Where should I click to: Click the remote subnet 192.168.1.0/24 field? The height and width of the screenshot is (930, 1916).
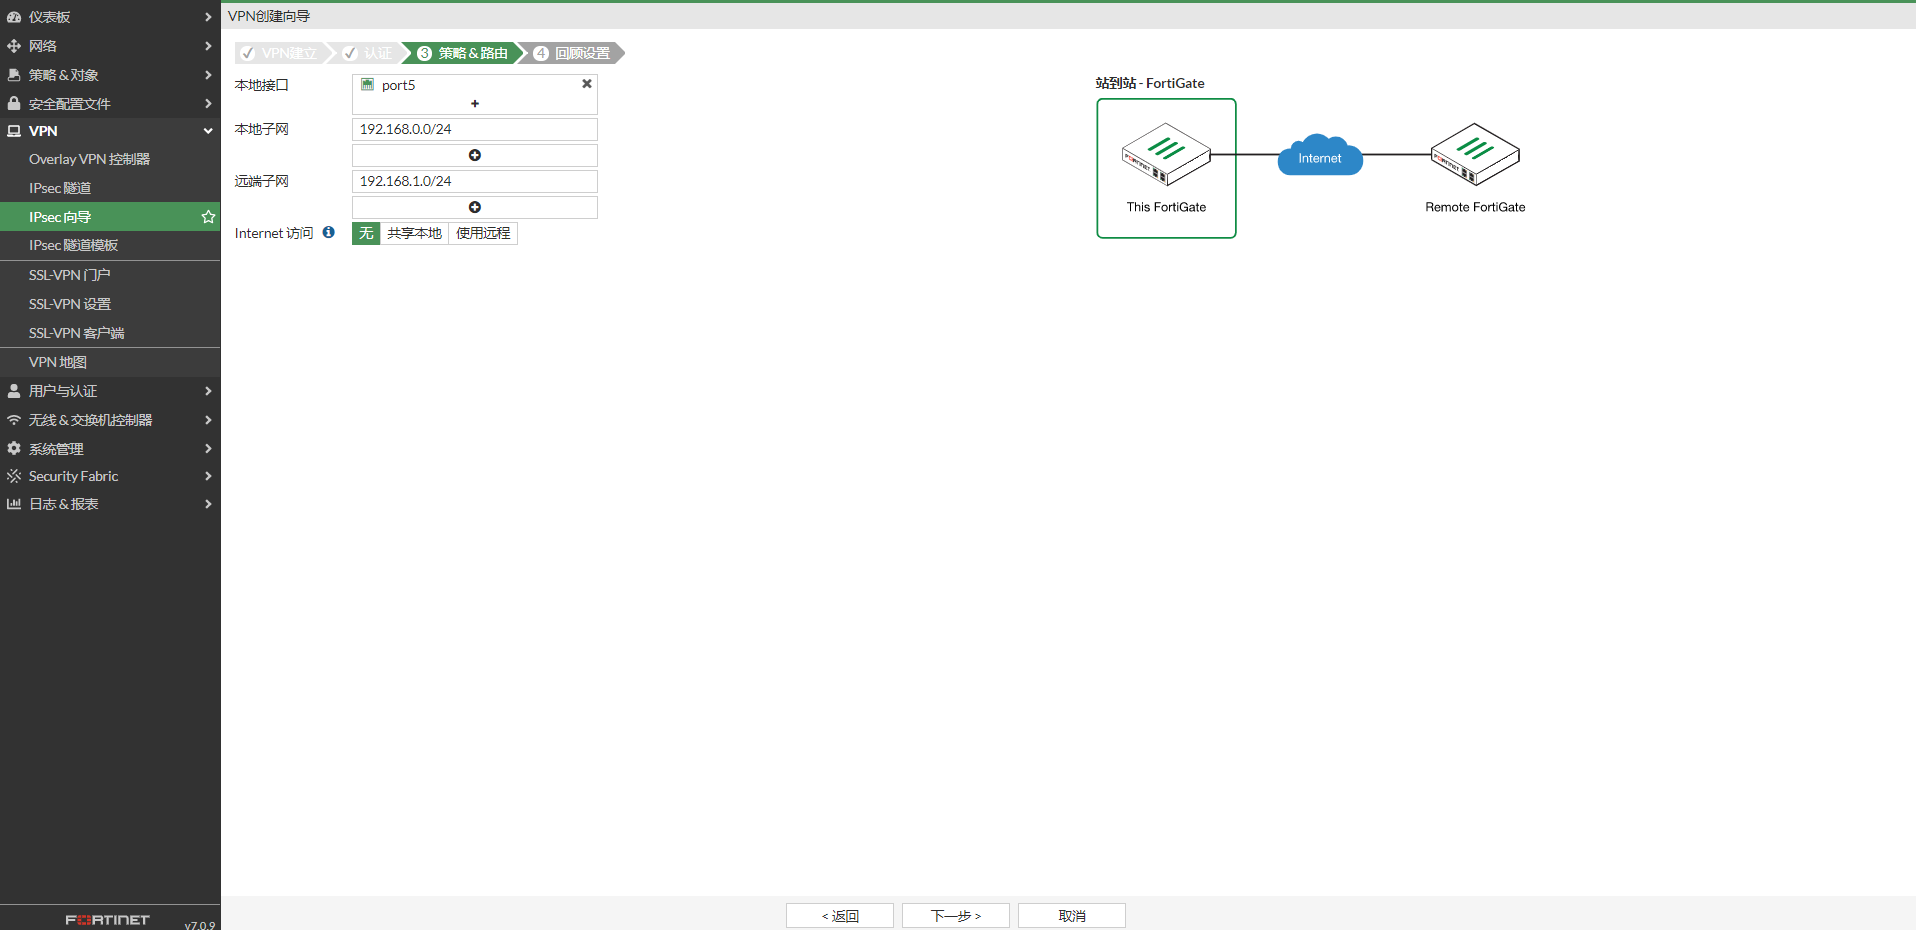[x=475, y=181]
